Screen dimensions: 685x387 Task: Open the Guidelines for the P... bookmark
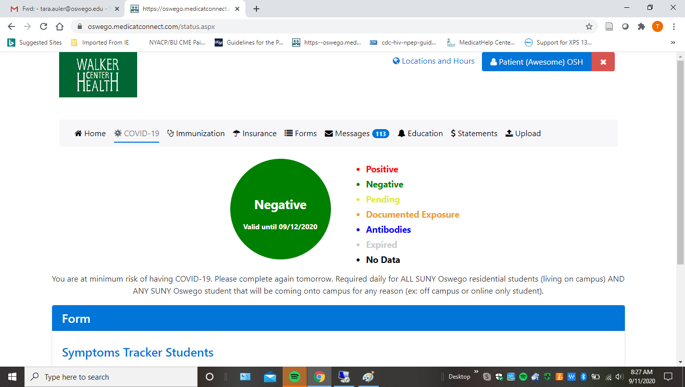(249, 42)
